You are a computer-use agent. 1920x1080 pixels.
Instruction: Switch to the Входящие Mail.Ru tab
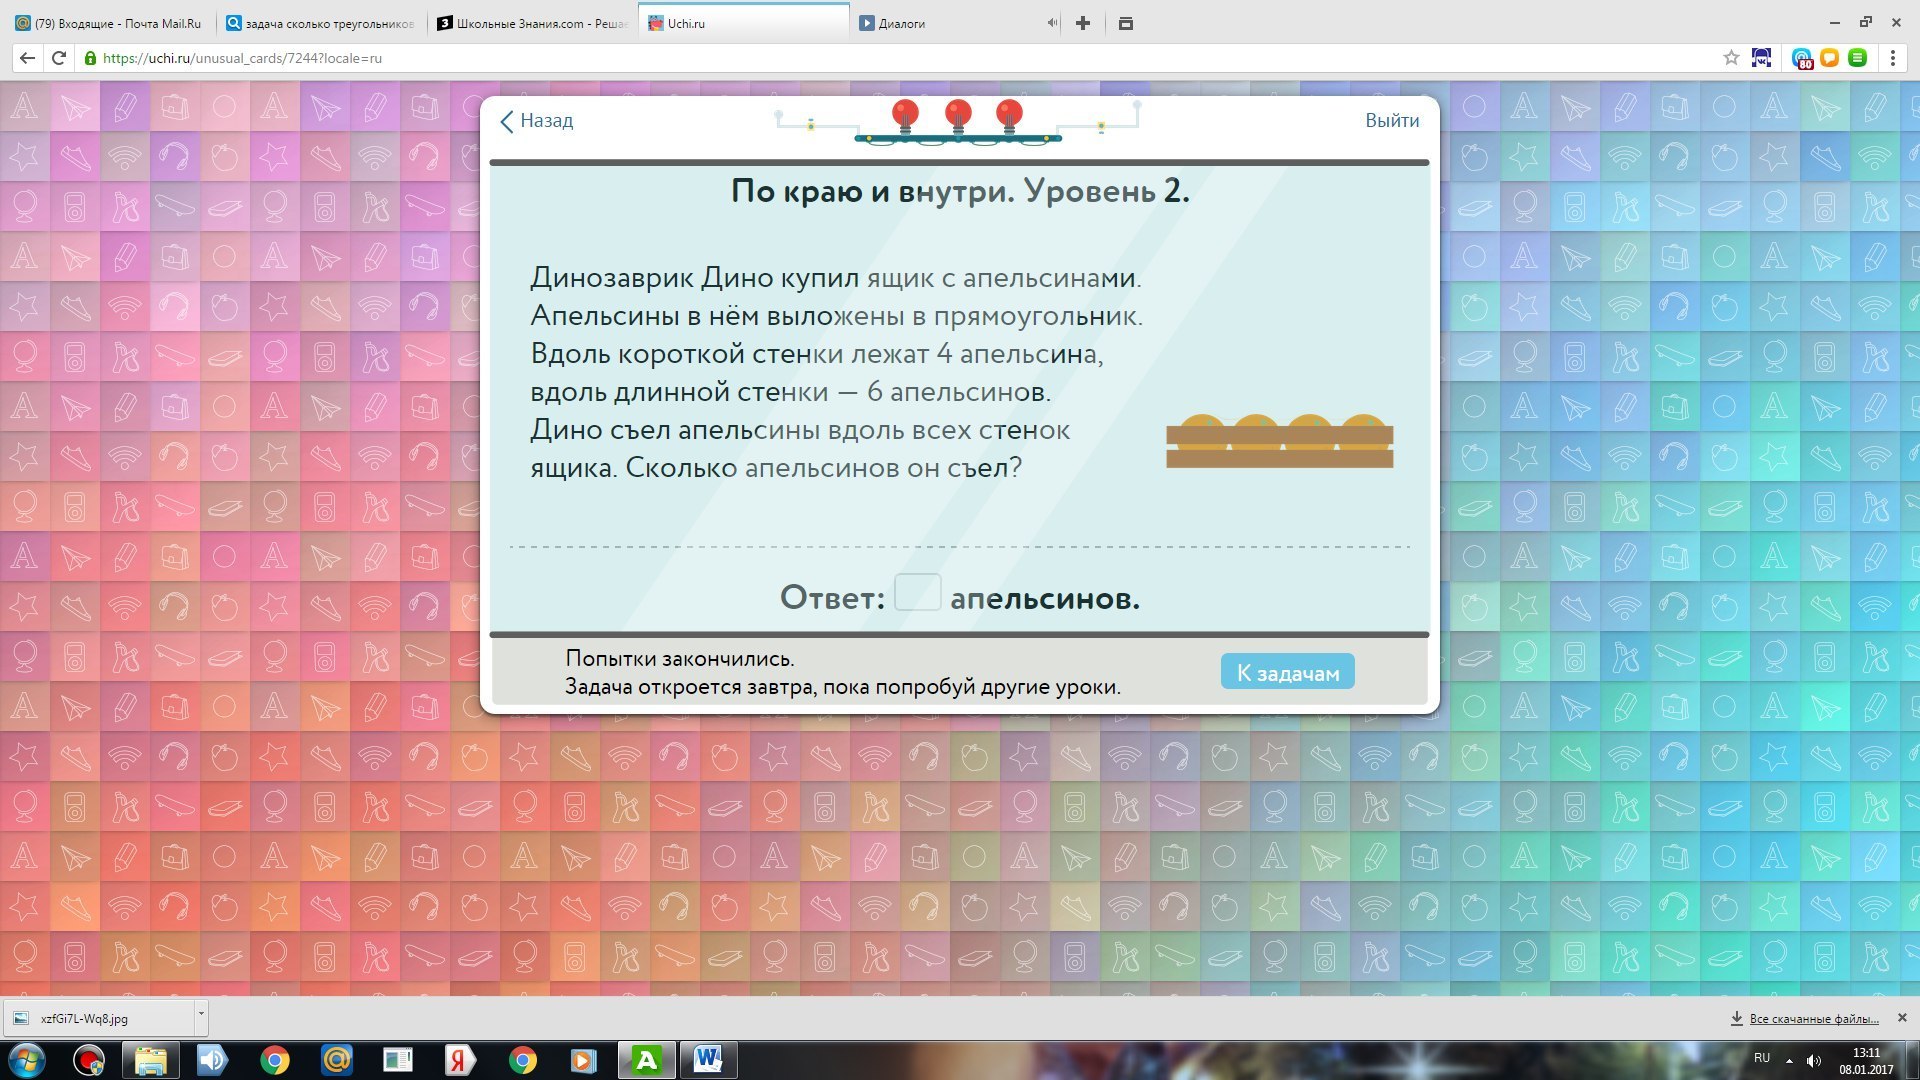[110, 23]
